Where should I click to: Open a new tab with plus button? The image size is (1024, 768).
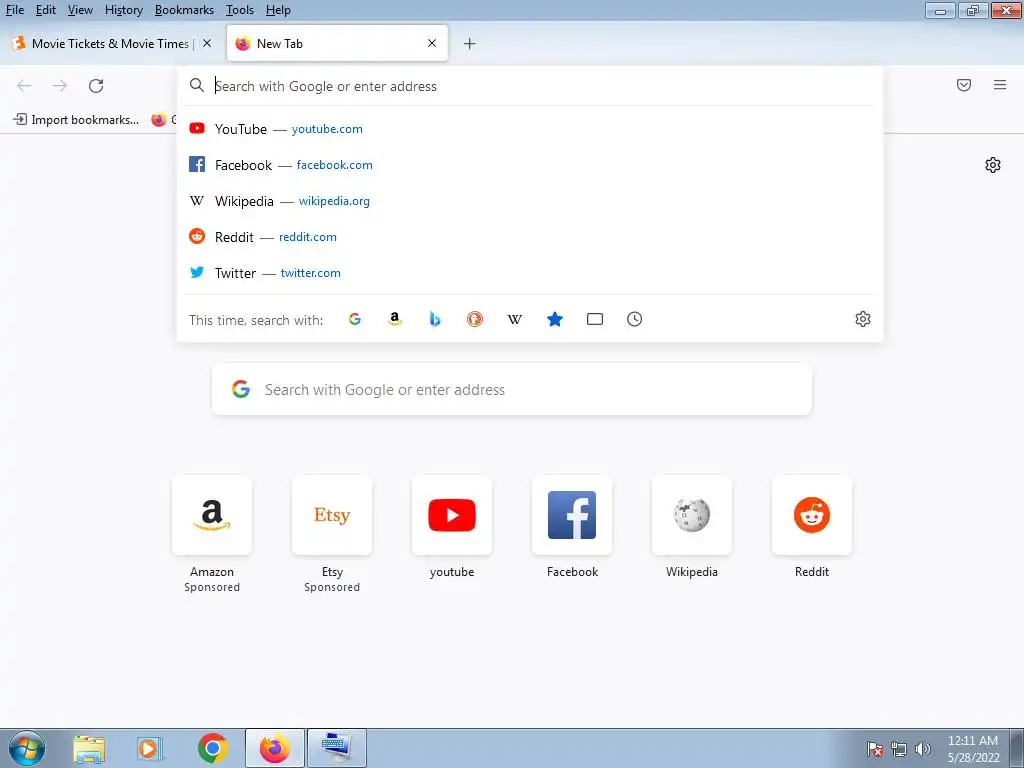[470, 44]
